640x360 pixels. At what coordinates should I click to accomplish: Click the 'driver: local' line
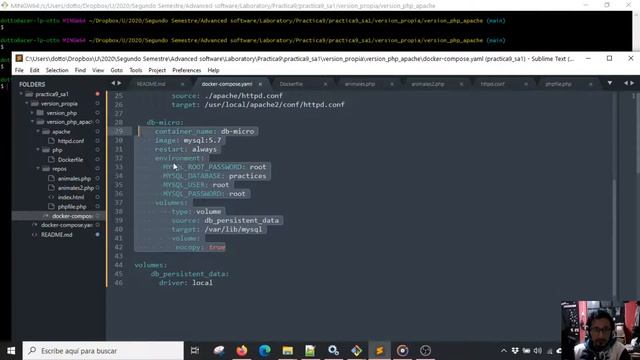click(x=186, y=282)
